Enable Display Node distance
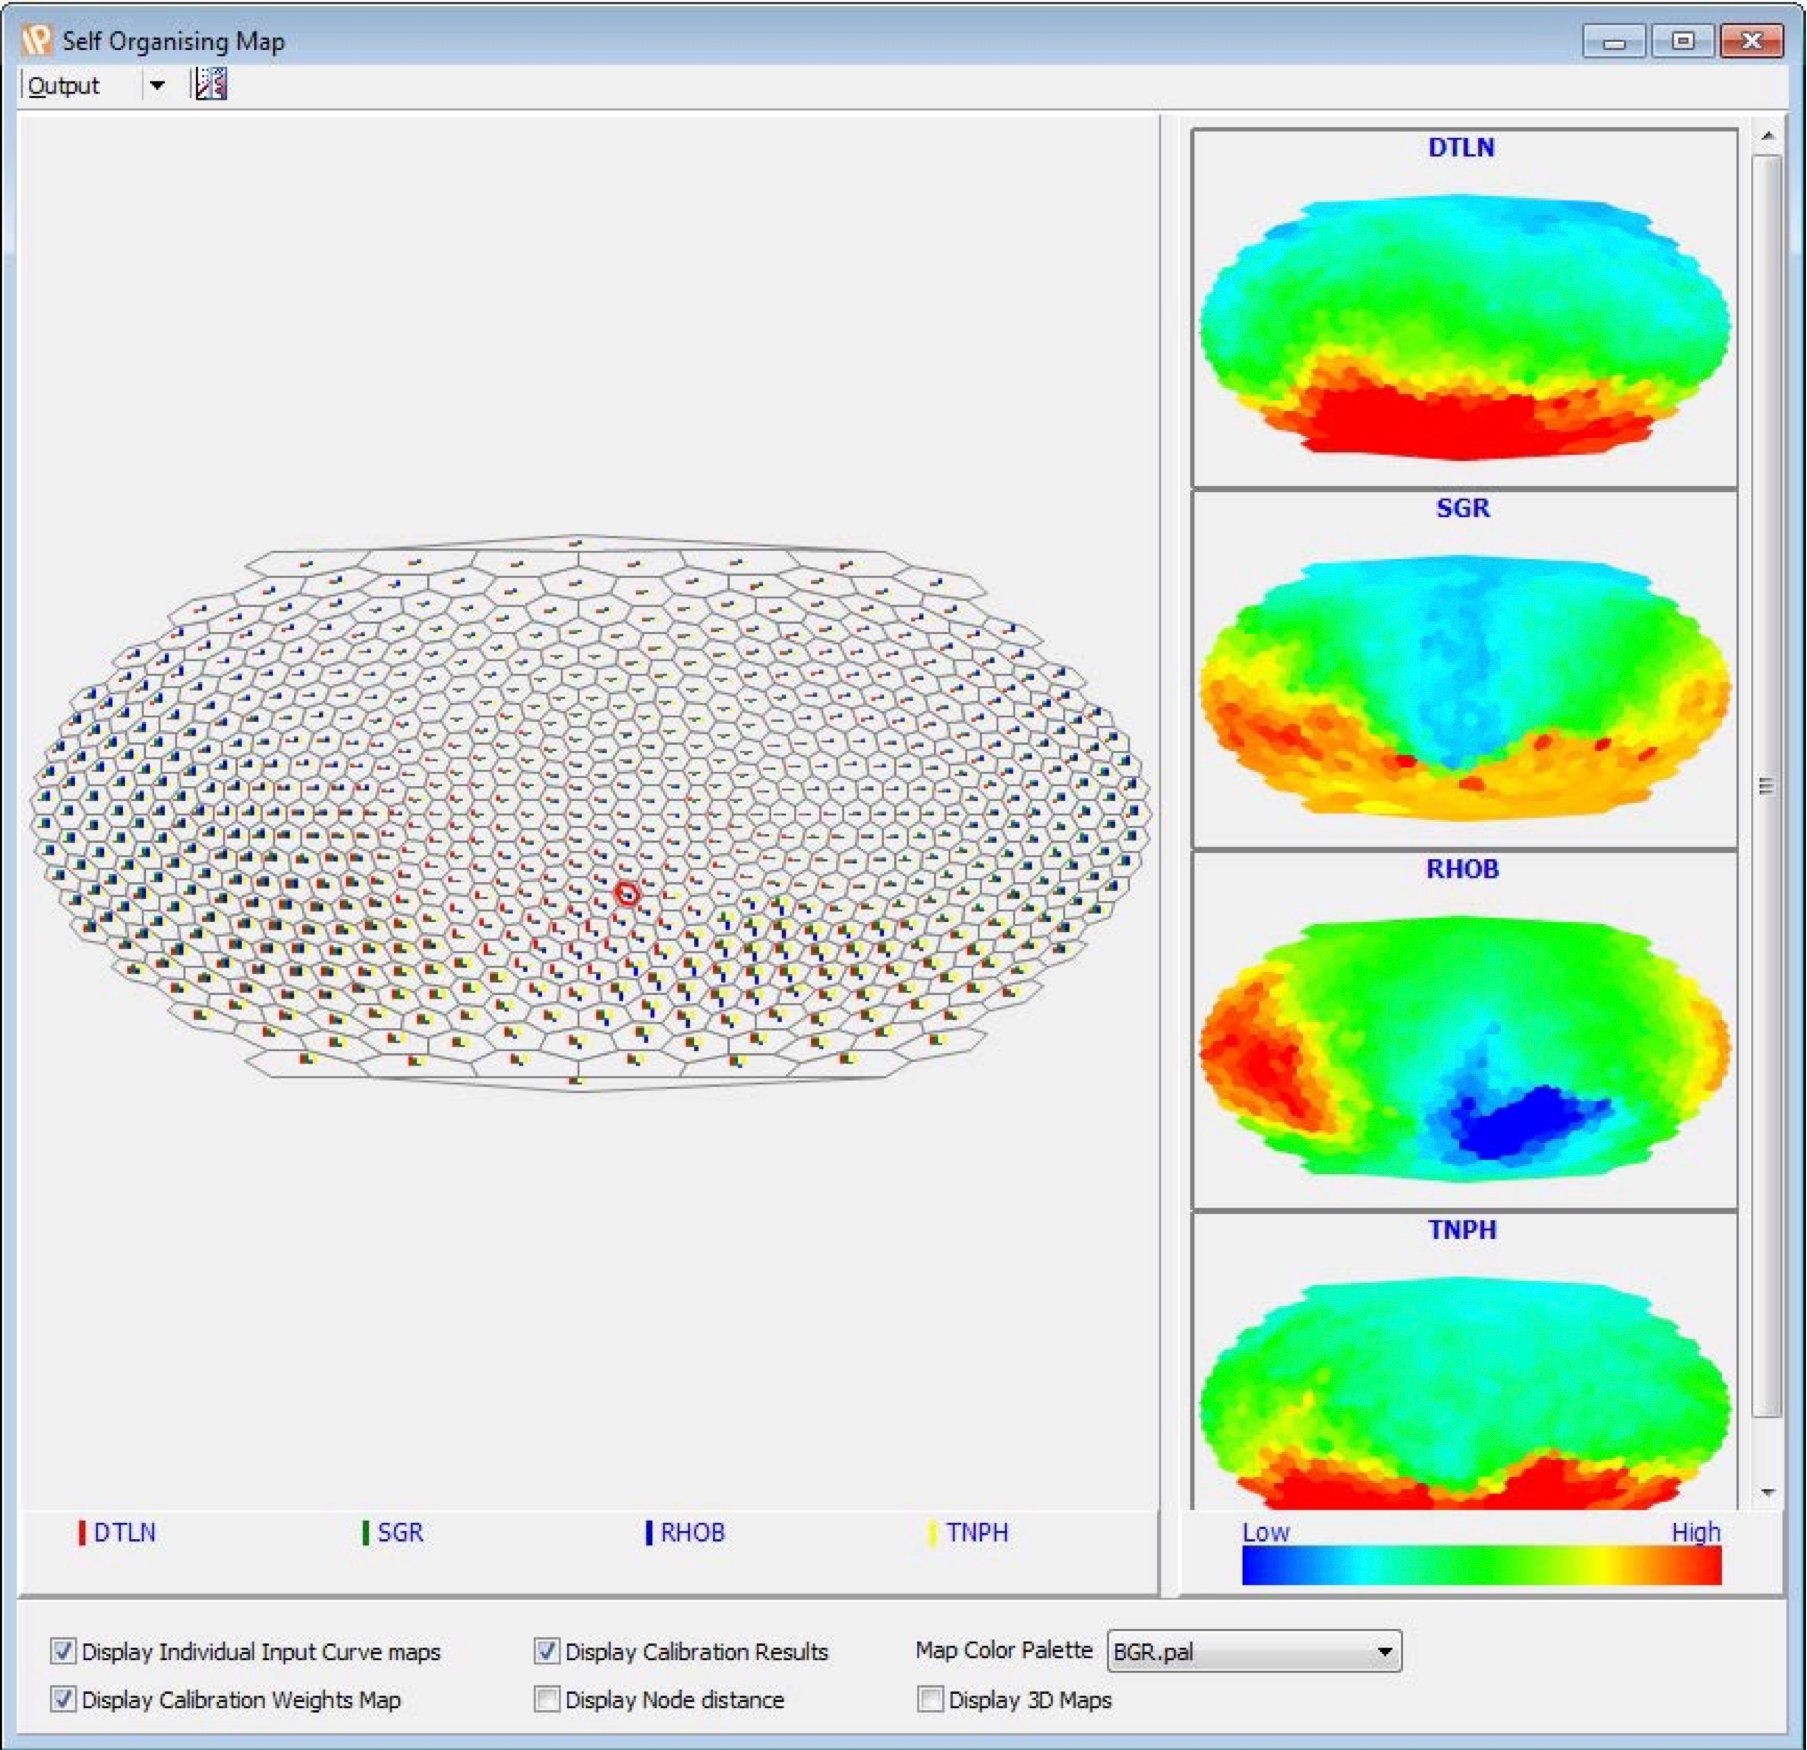 coord(547,1700)
